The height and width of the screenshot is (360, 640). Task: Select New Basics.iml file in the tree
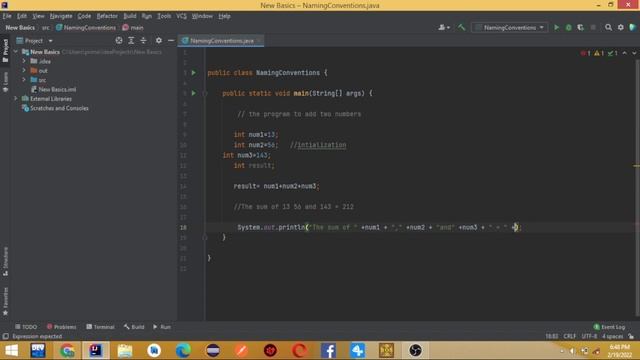(x=53, y=89)
